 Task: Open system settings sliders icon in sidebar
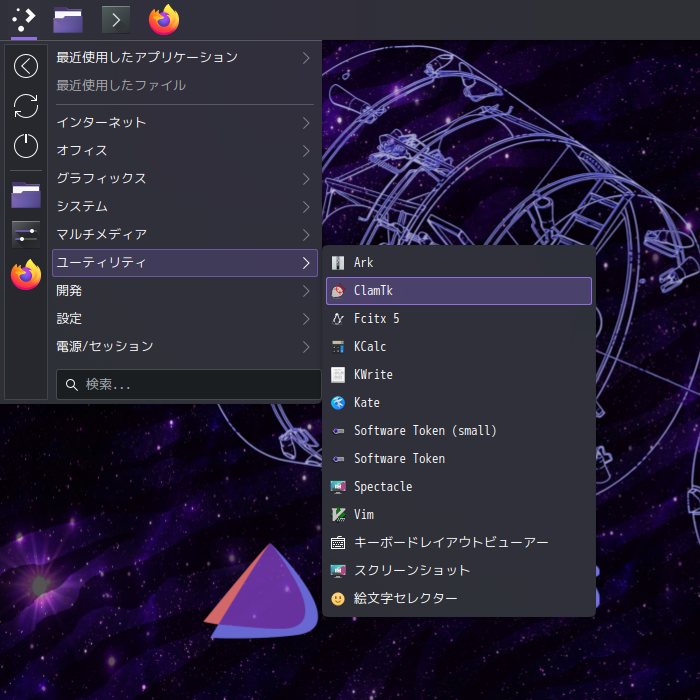(x=26, y=234)
